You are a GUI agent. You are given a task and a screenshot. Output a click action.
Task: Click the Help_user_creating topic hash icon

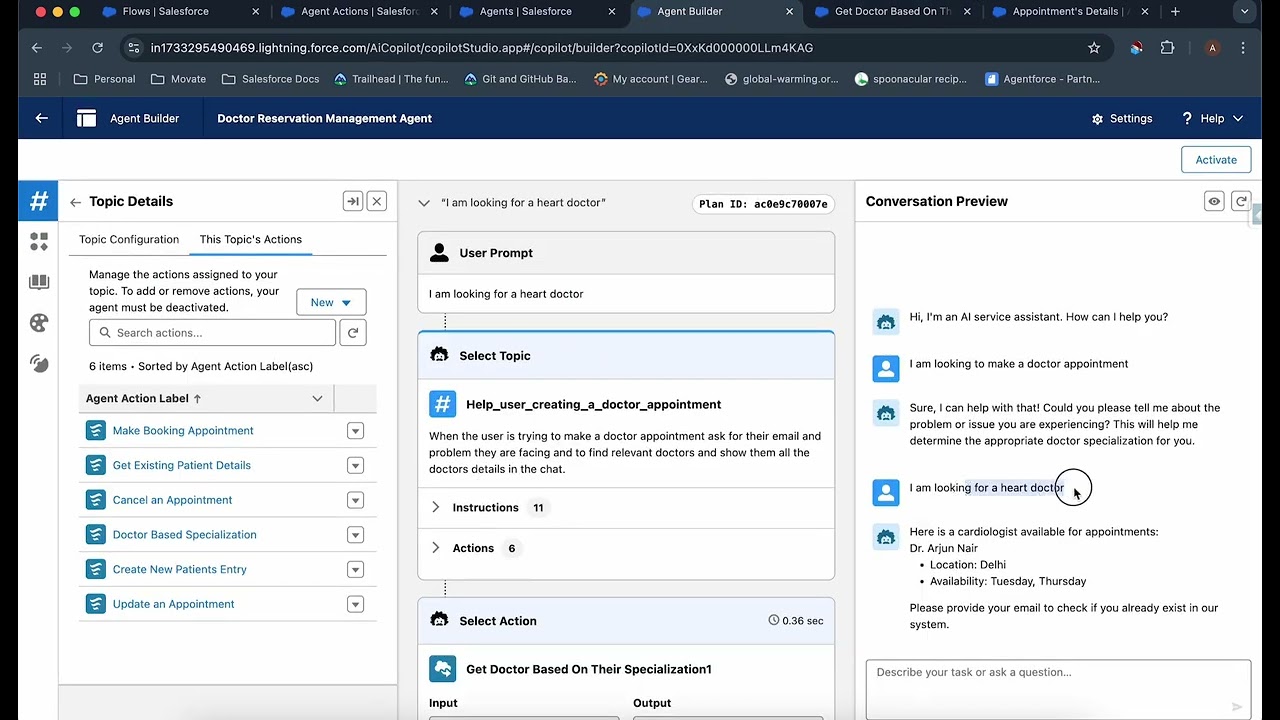[x=442, y=404]
